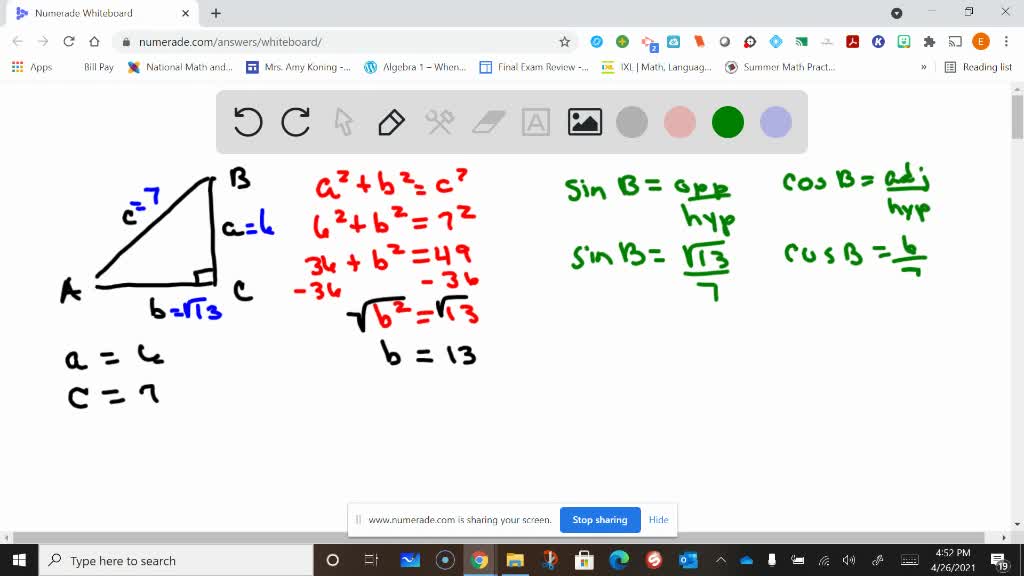
Task: Click the Redo icon on the whiteboard toolbar
Action: [x=296, y=122]
